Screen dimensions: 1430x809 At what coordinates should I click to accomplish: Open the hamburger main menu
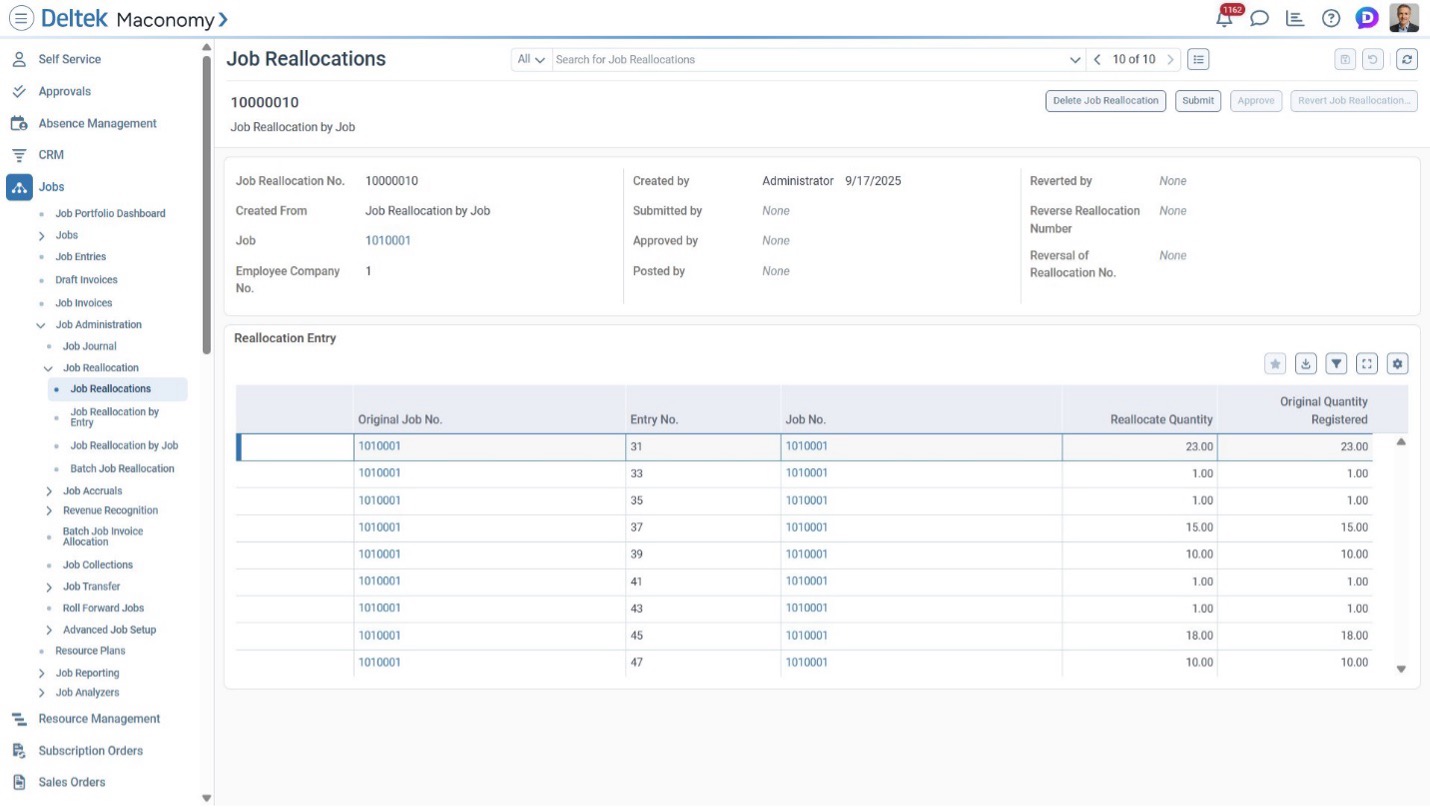click(21, 18)
